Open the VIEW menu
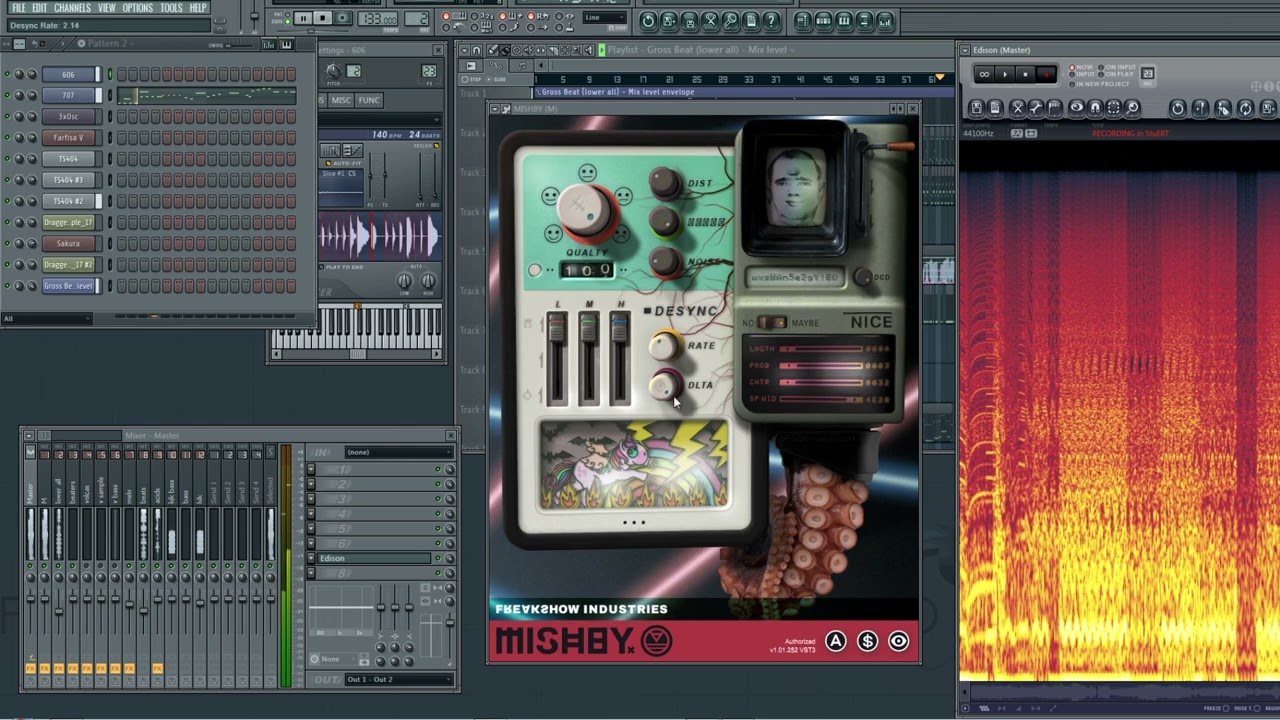Image resolution: width=1280 pixels, height=720 pixels. [107, 8]
